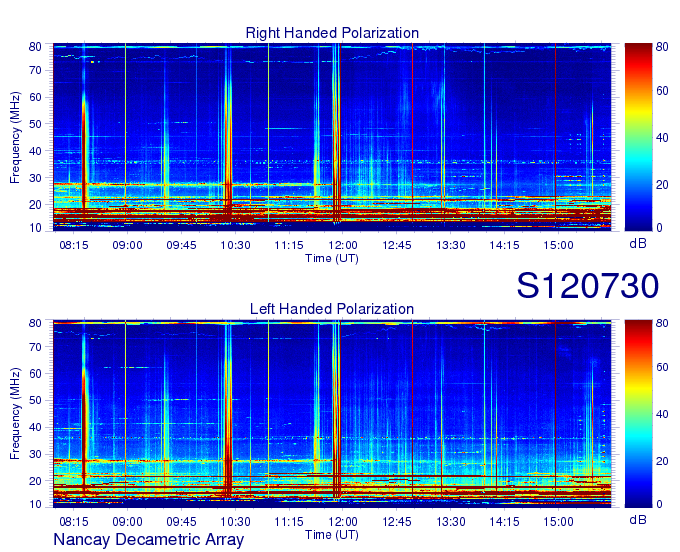Click the dB unit label beside top colorbar
Screen dimensions: 680x552
click(638, 244)
